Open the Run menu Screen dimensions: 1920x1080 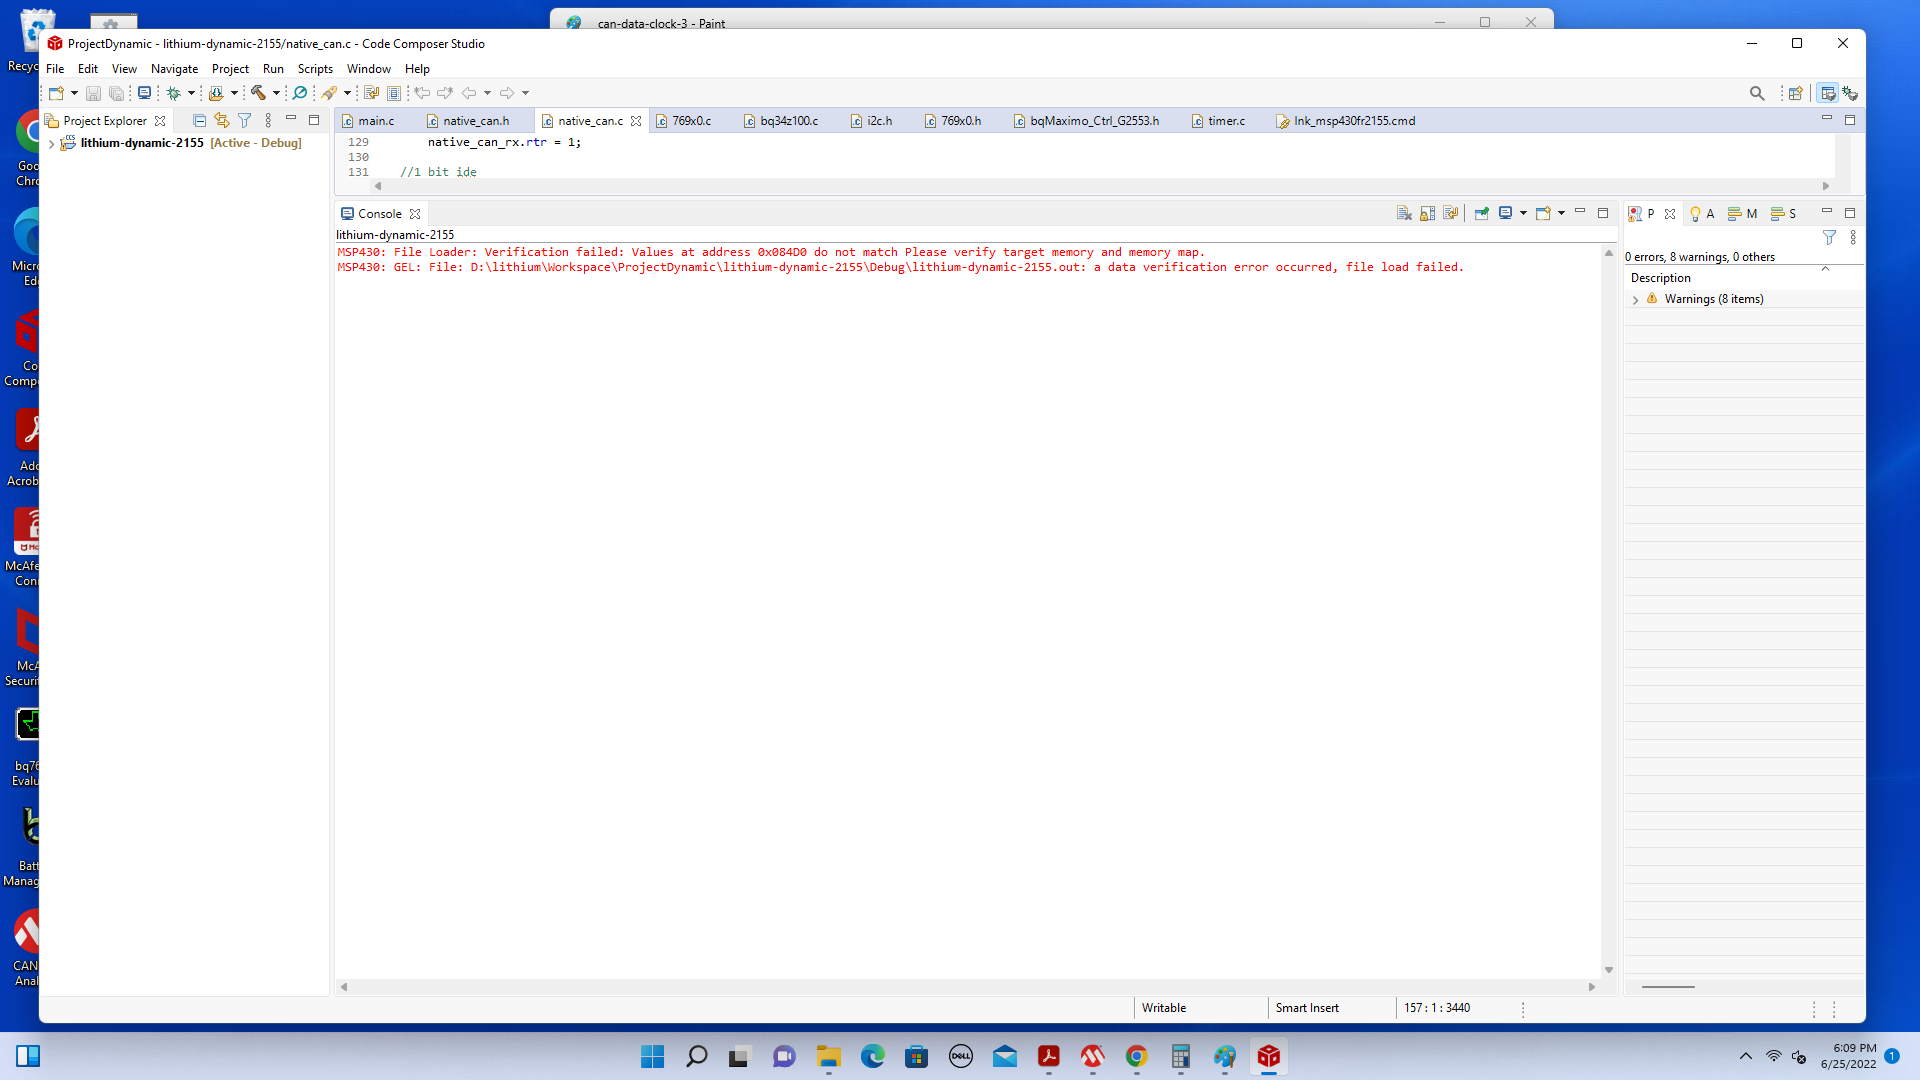[x=273, y=69]
